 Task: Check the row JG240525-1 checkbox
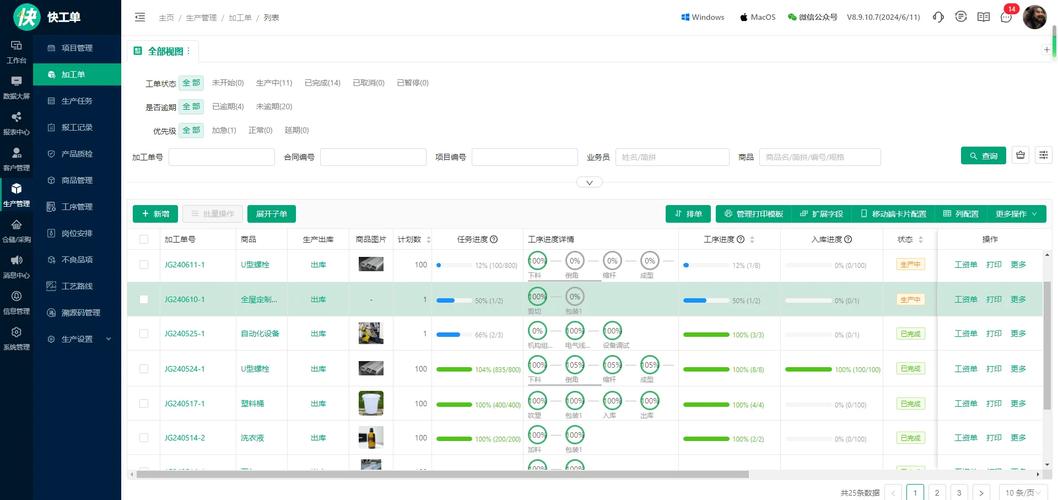144,333
